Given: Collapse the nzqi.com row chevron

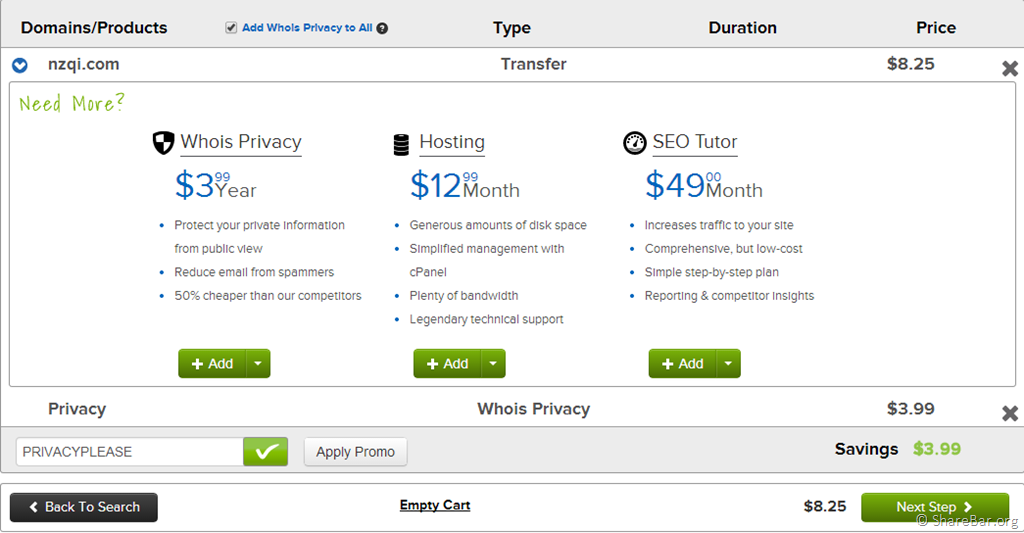Looking at the screenshot, I should [x=20, y=66].
